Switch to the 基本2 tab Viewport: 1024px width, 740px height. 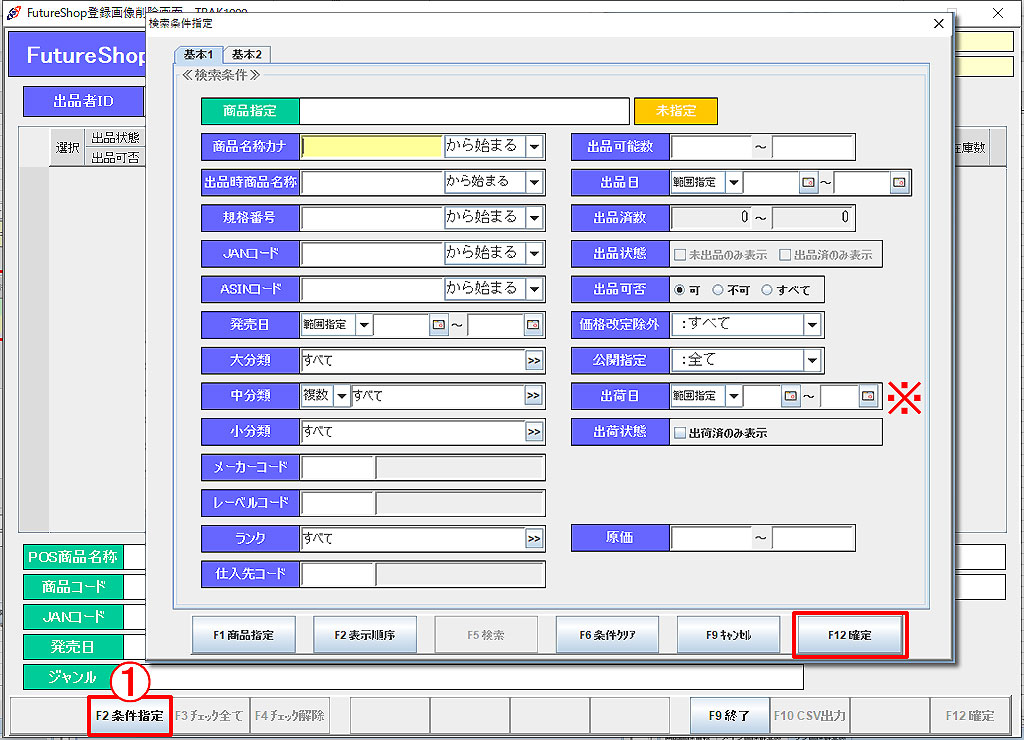(x=247, y=54)
